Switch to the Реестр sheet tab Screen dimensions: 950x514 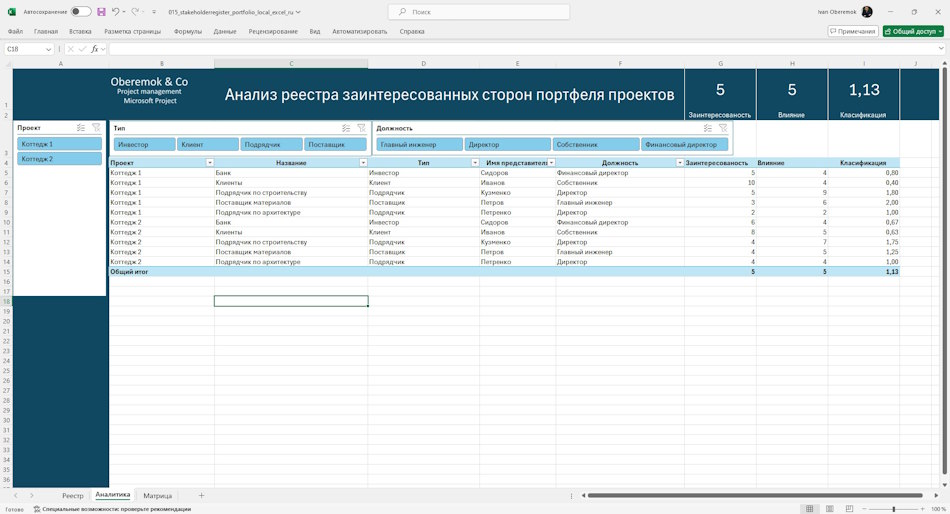coord(73,496)
